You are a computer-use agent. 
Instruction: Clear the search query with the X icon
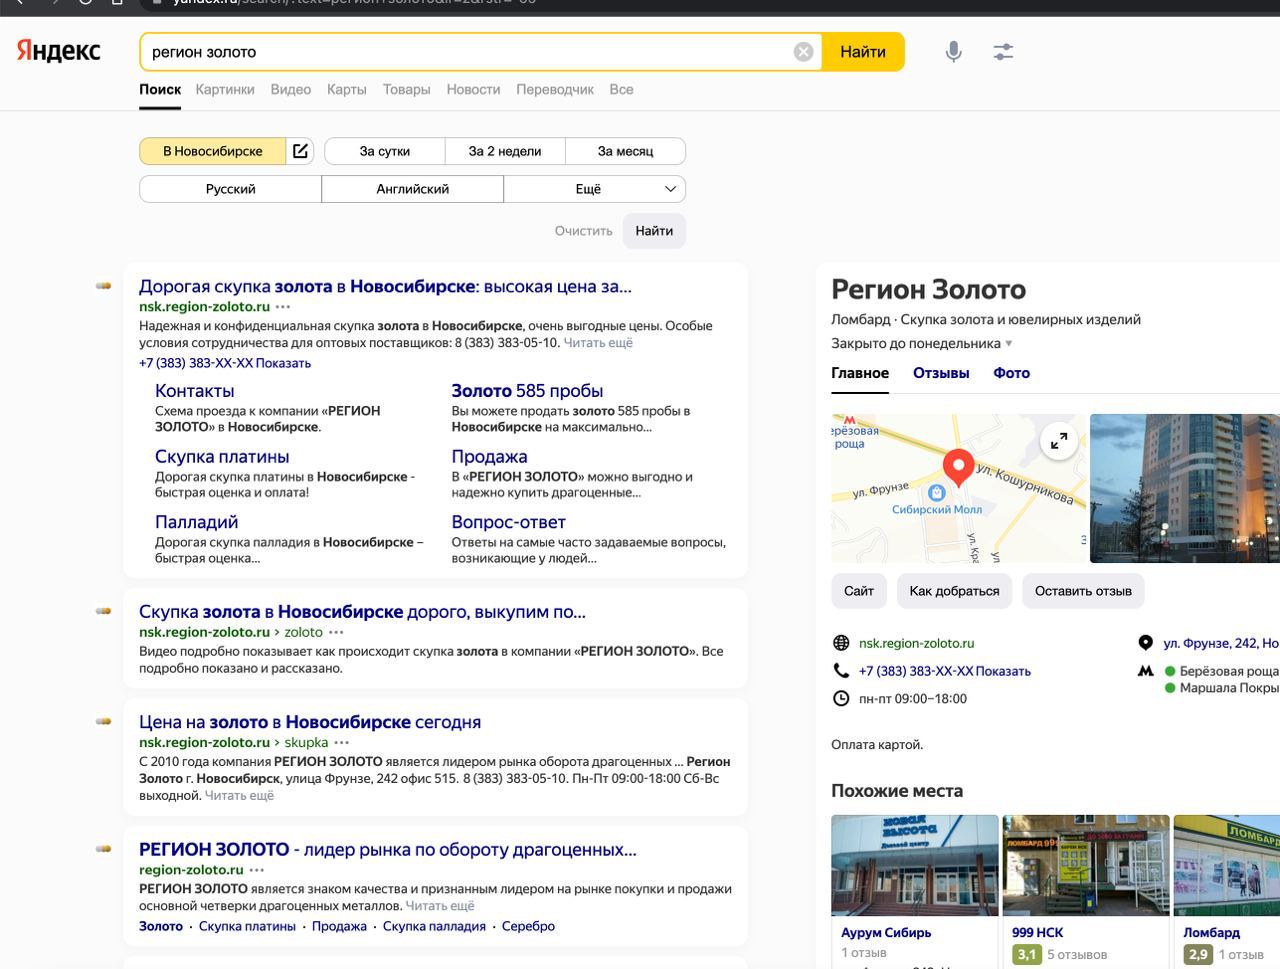803,52
